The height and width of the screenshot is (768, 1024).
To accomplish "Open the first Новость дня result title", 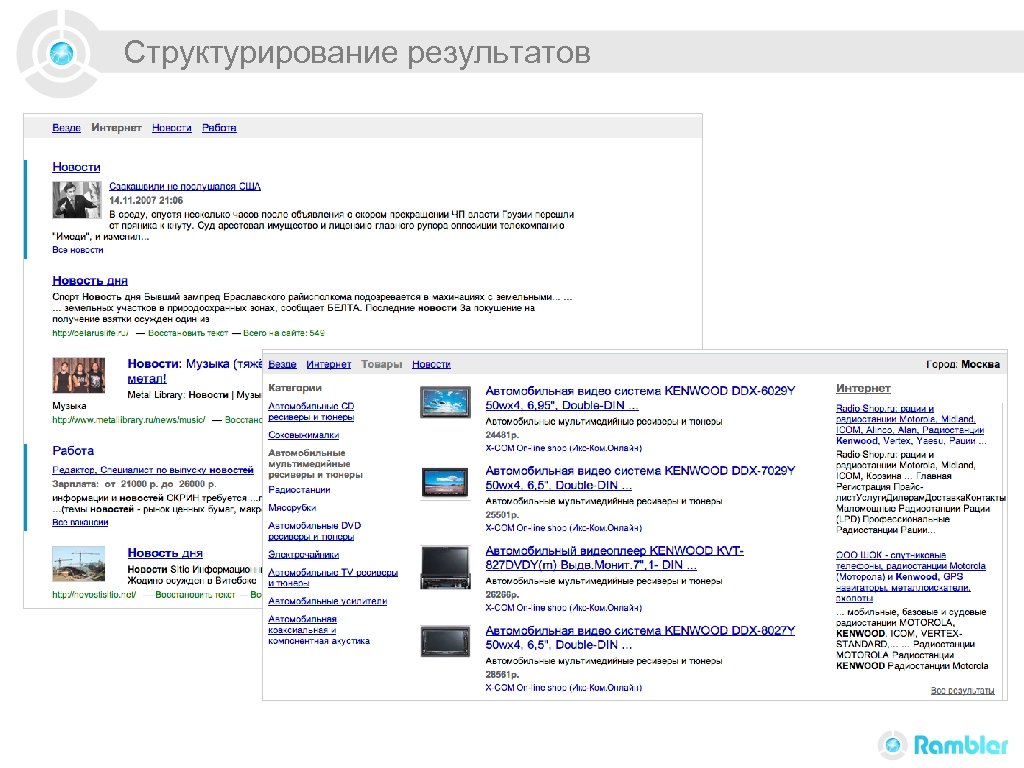I will point(90,281).
